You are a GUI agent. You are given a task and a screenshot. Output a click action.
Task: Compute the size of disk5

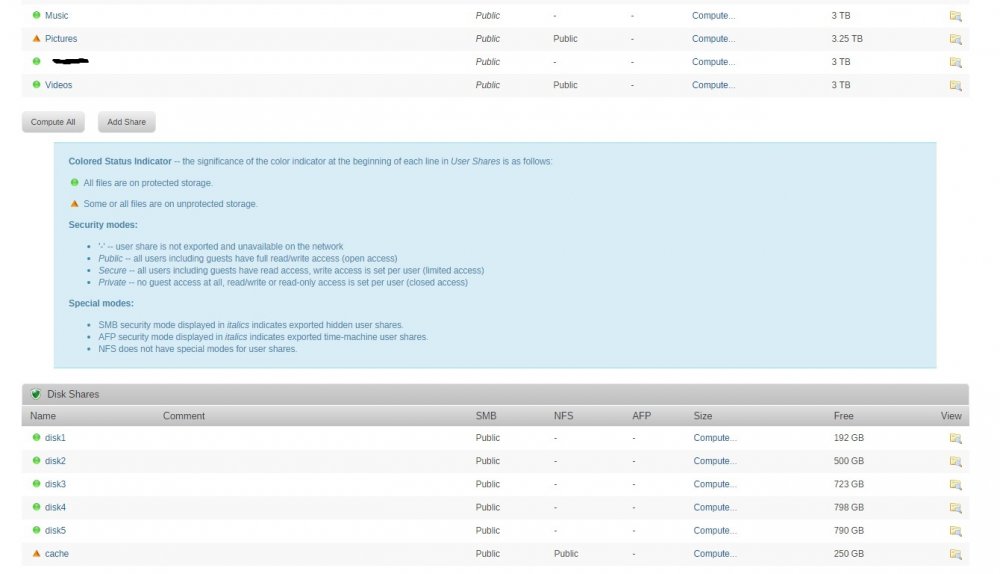(x=715, y=530)
